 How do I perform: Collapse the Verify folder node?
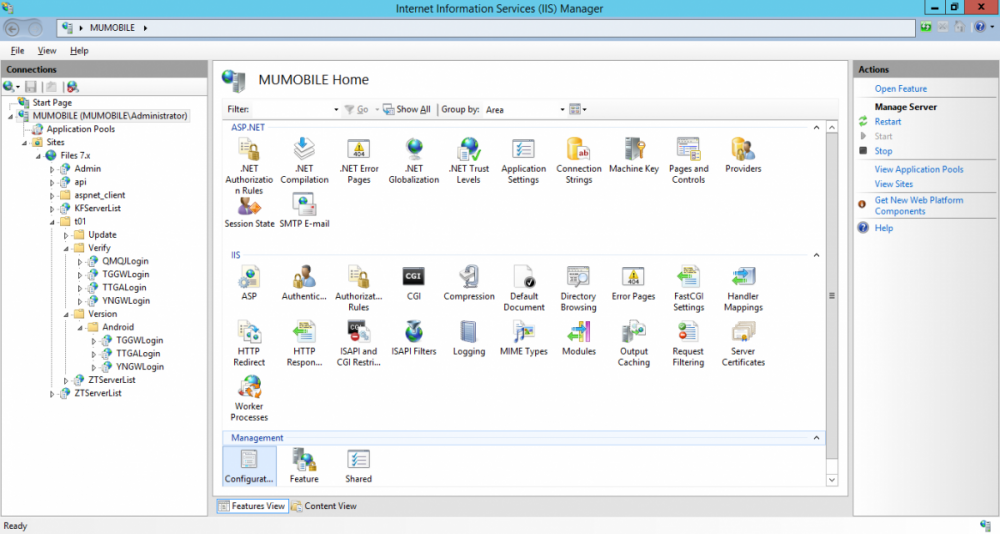tap(66, 248)
